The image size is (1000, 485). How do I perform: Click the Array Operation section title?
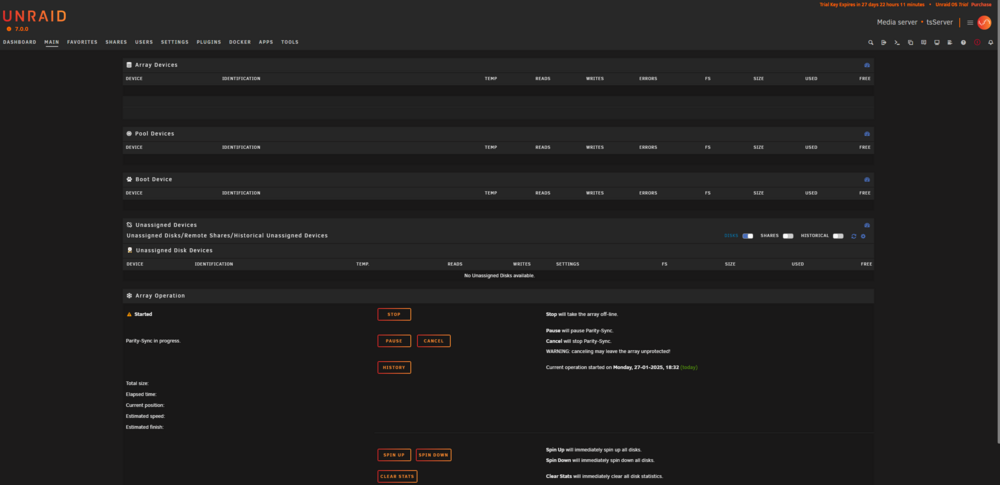point(160,296)
